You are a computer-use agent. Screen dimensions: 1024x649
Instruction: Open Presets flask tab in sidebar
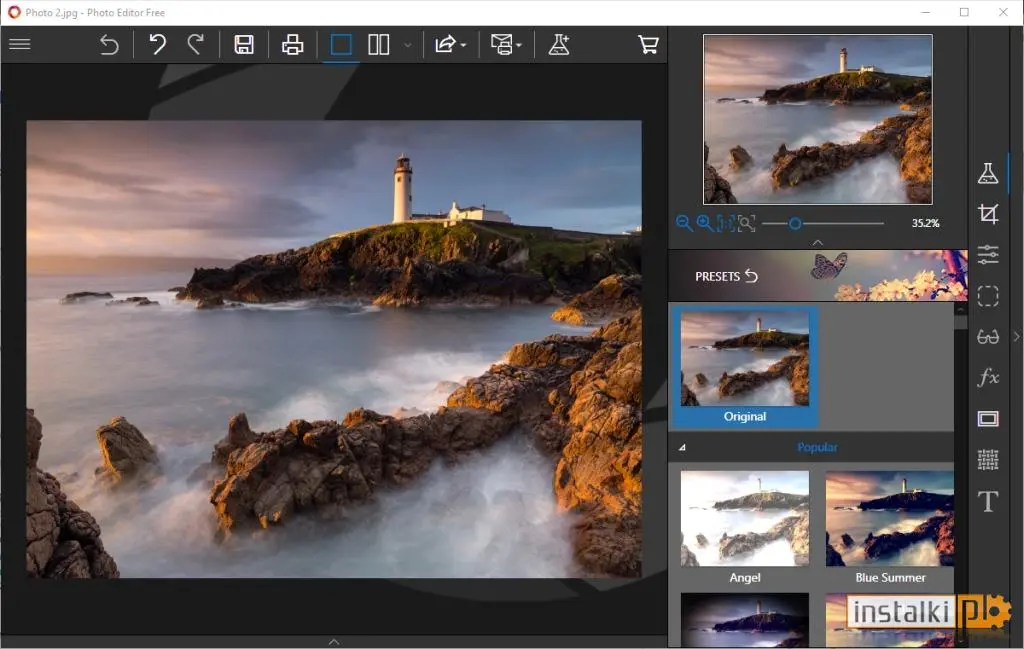click(x=987, y=173)
